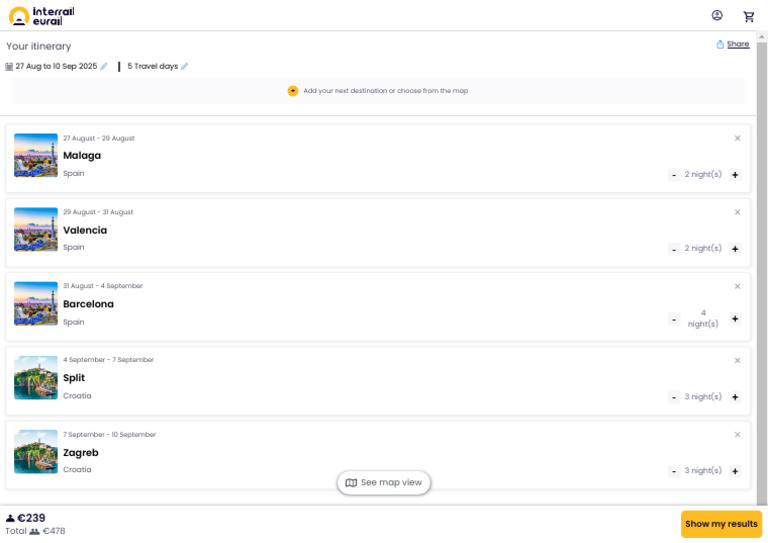Image resolution: width=768 pixels, height=543 pixels.
Task: Increase nights in Barcelona
Action: pyautogui.click(x=735, y=319)
